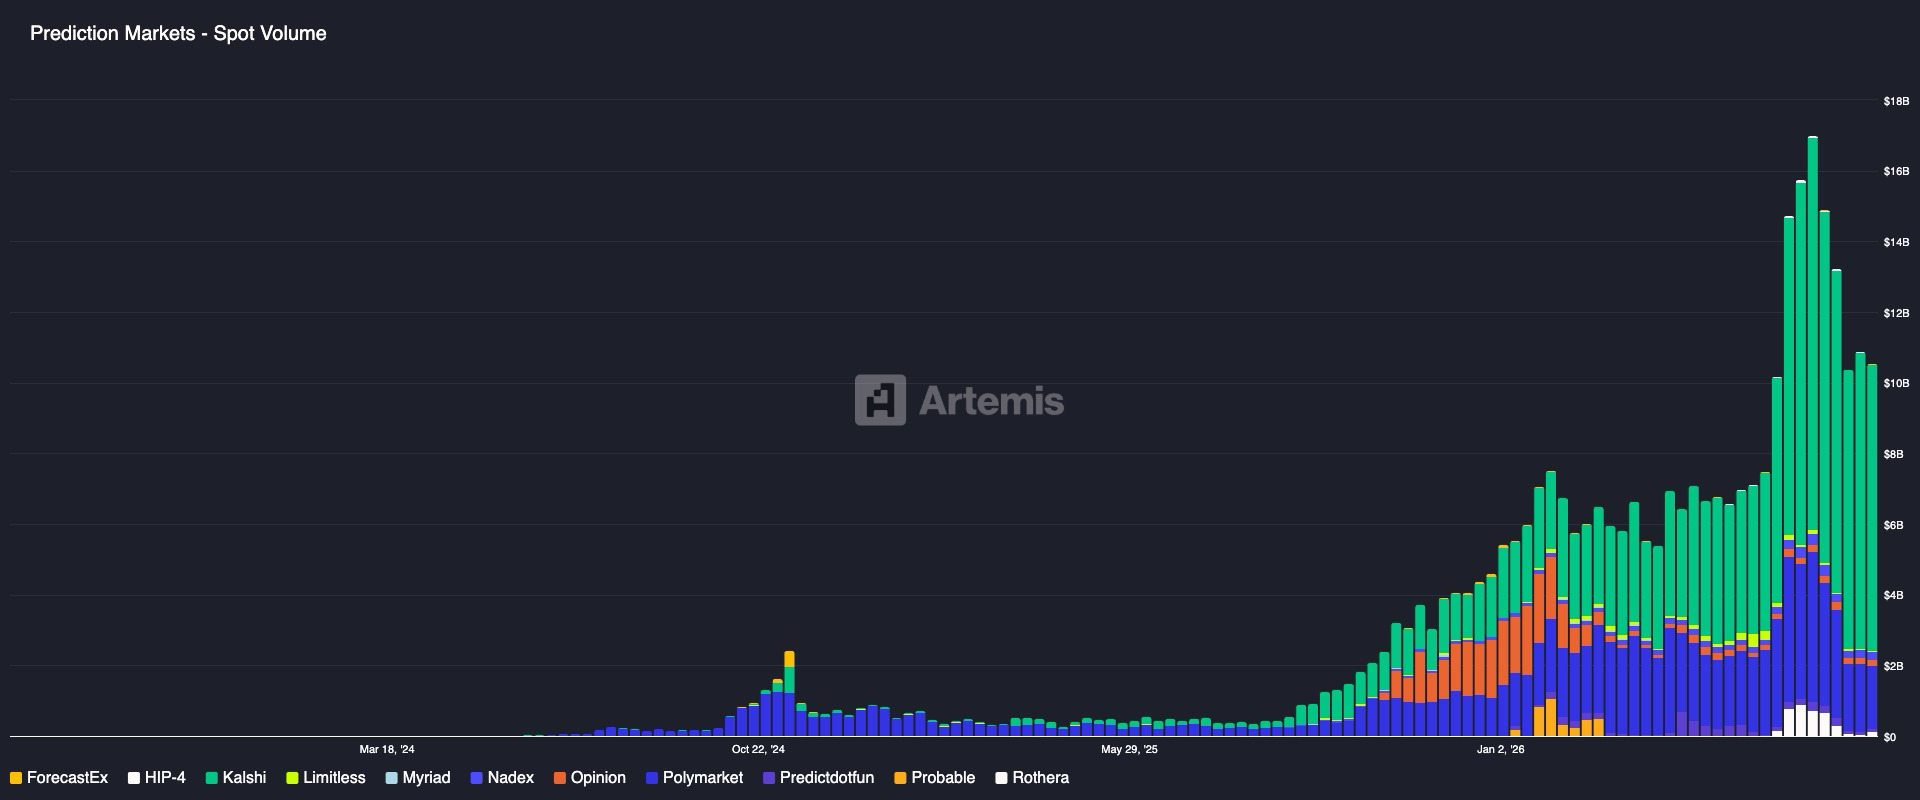Click the ForecastEx yellow legend swatch

(16, 778)
